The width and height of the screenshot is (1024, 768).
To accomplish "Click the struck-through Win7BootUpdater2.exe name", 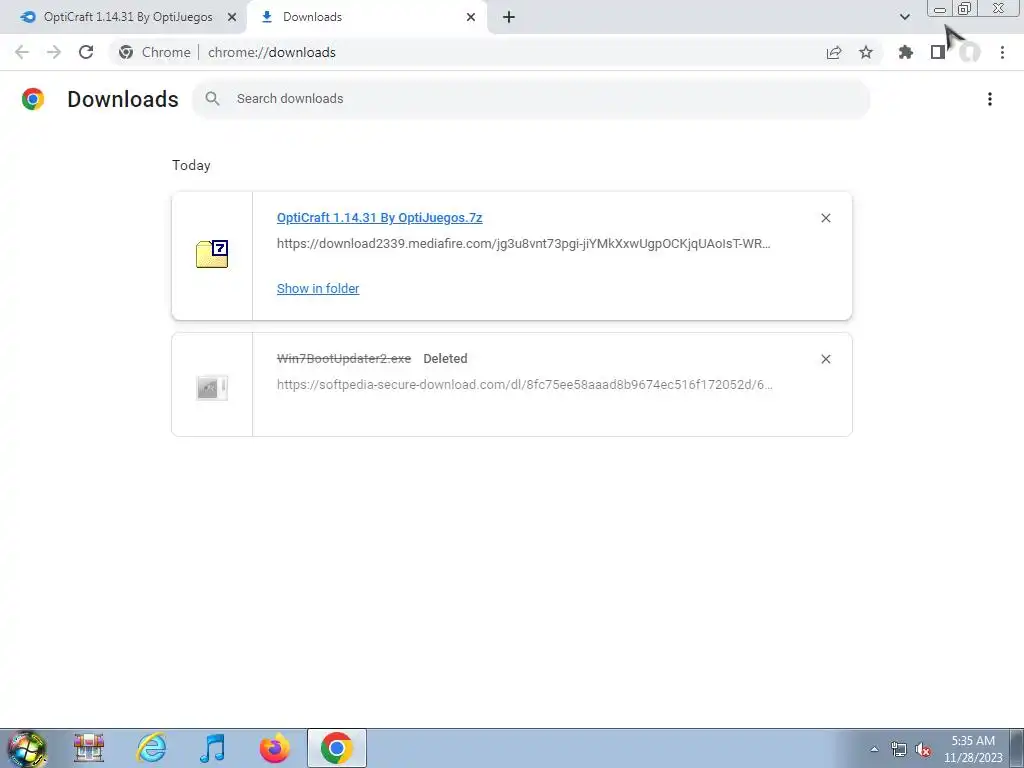I will pos(344,359).
